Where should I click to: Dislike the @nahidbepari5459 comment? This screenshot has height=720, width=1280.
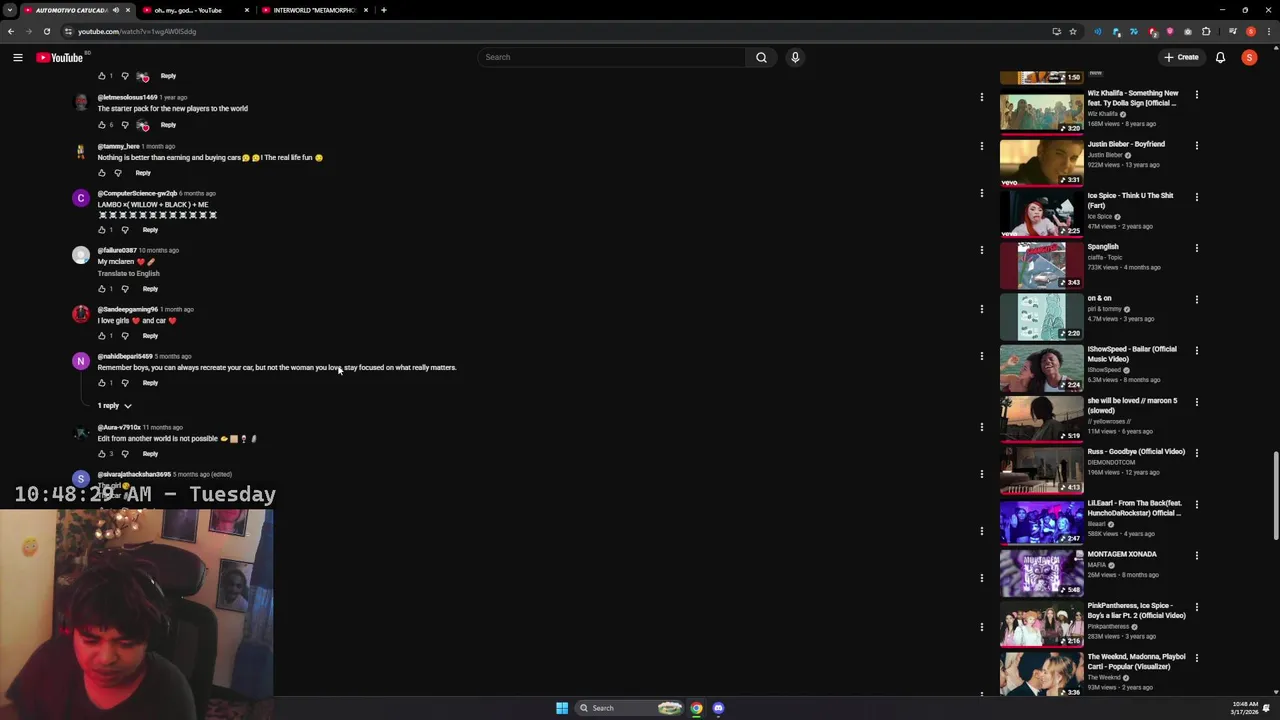point(125,383)
